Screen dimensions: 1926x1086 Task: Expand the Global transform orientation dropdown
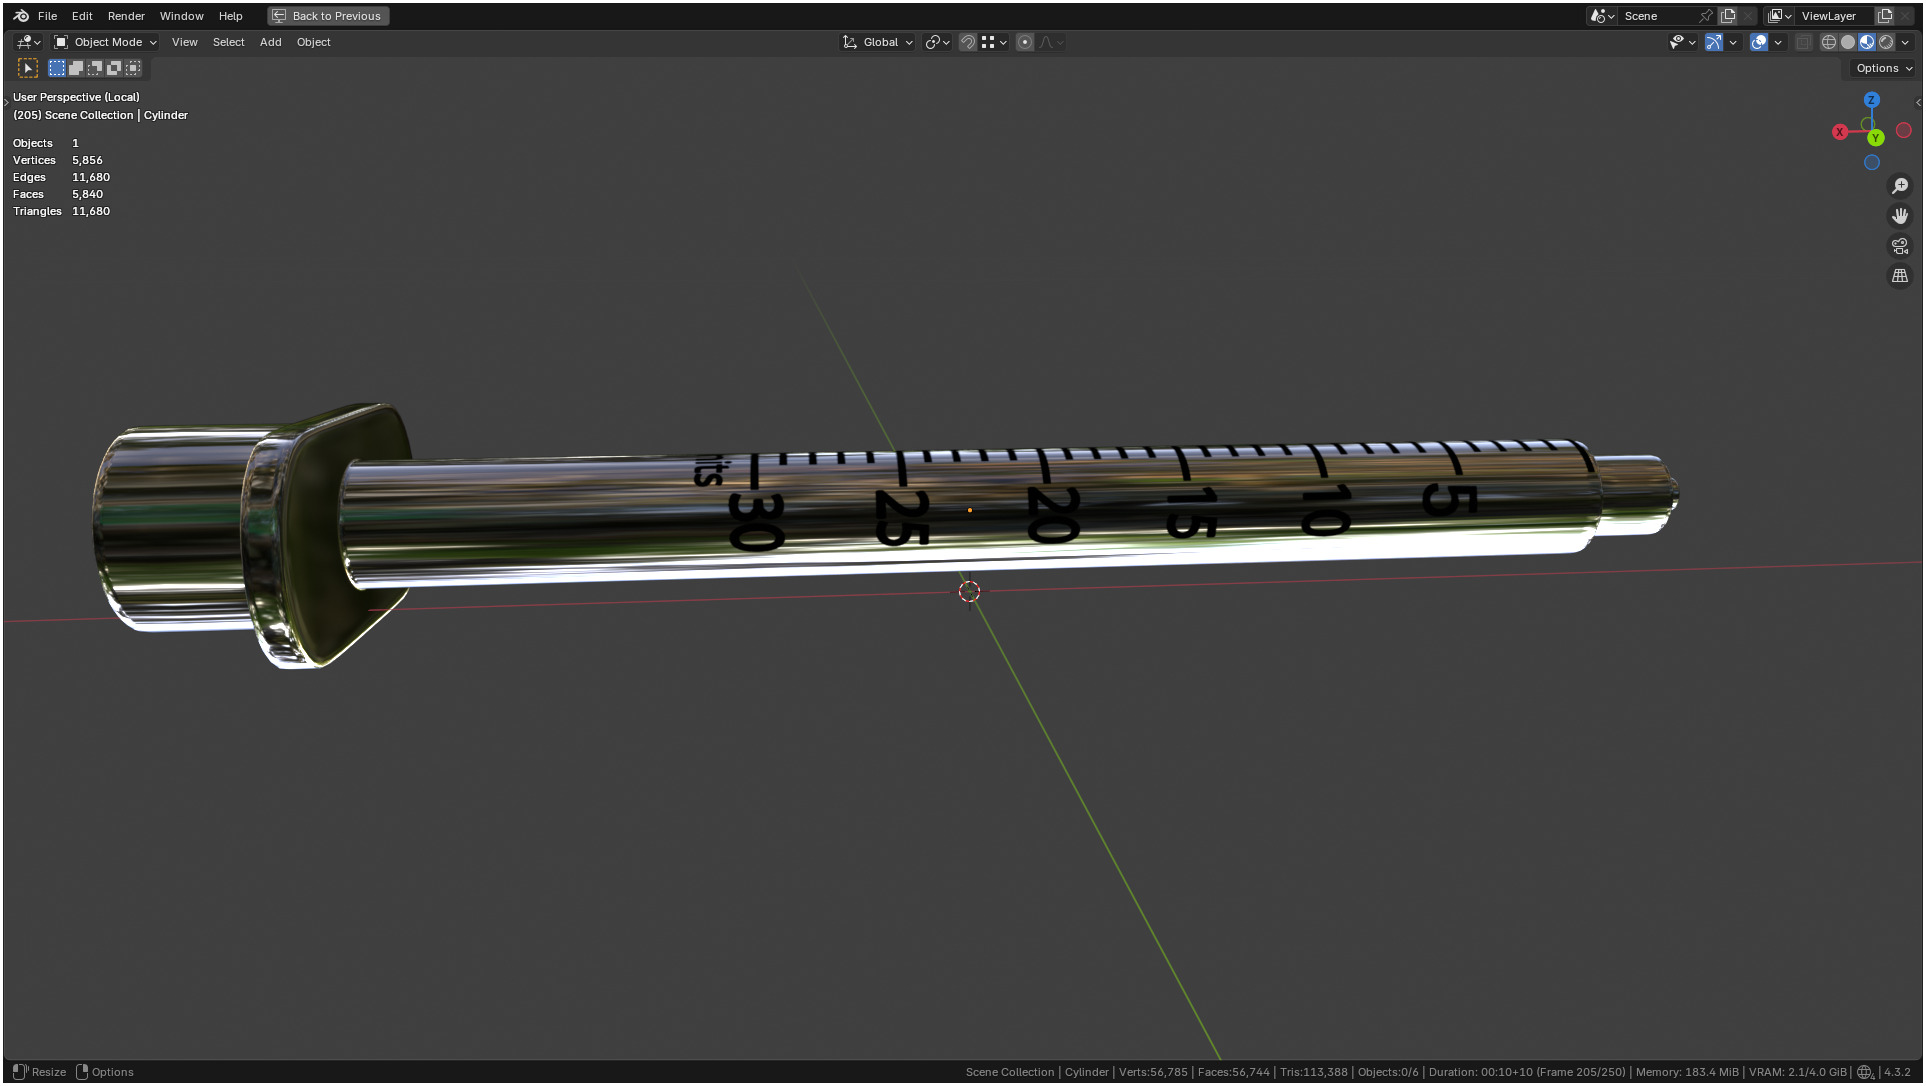tap(878, 42)
